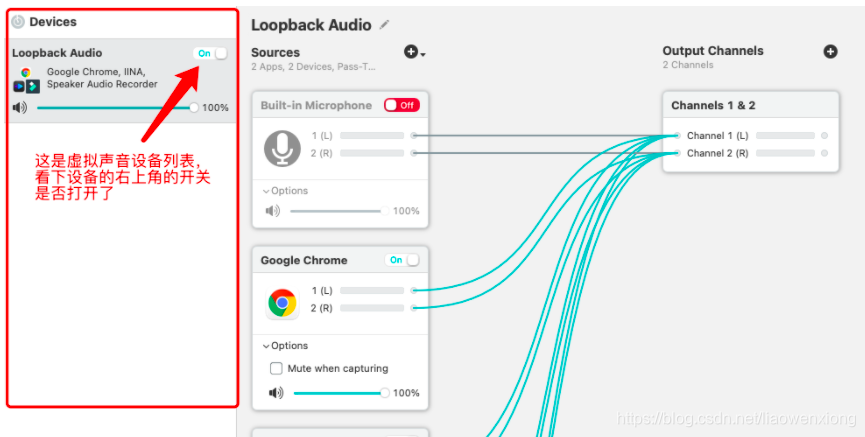This screenshot has height=437, width=865.
Task: Click the Loopback Audio main title
Action: click(x=311, y=25)
